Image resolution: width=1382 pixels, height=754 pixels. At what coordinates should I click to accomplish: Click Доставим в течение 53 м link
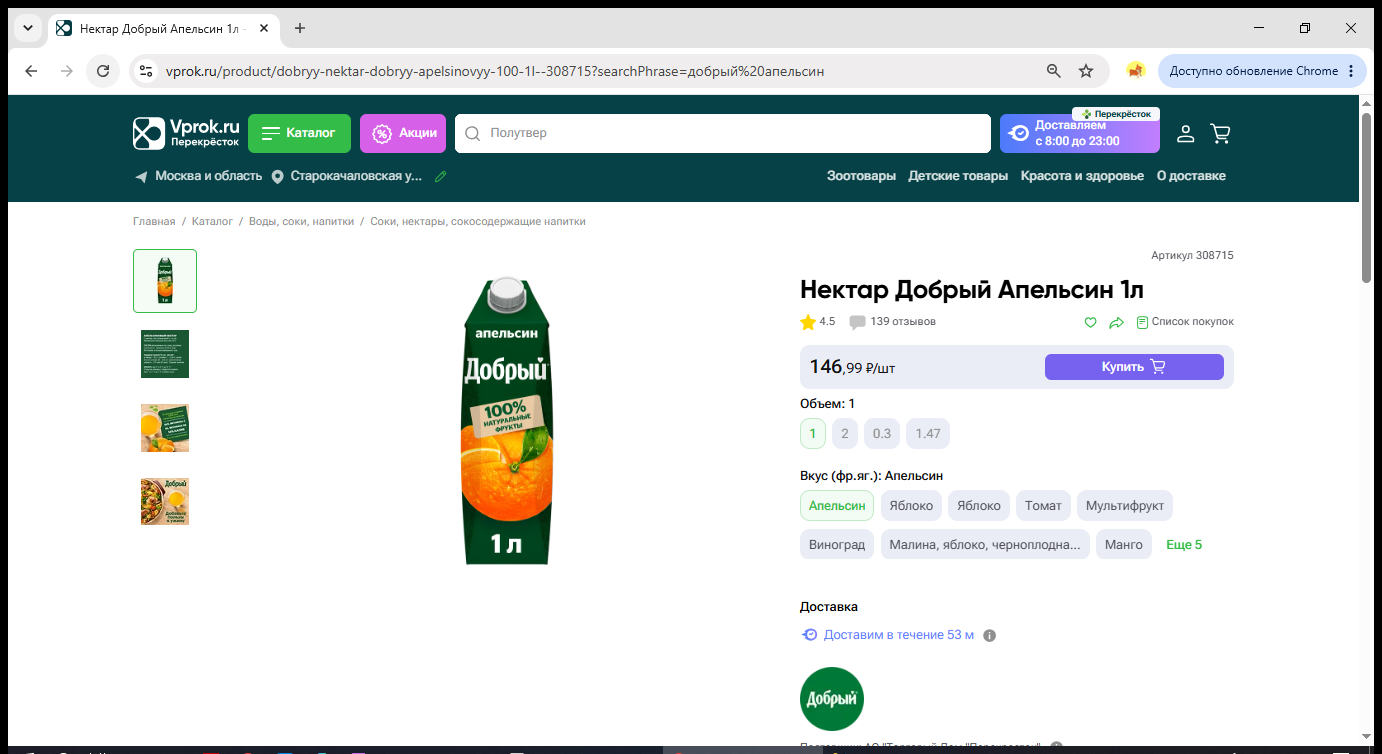coord(898,635)
